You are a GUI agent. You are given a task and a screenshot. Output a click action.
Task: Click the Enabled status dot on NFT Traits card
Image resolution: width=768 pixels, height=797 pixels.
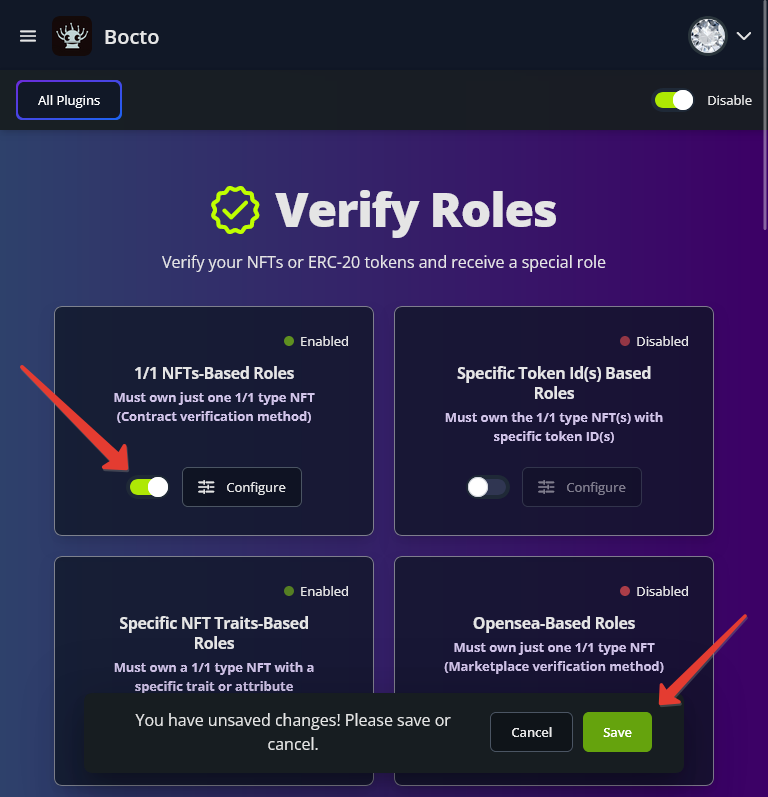coord(289,591)
